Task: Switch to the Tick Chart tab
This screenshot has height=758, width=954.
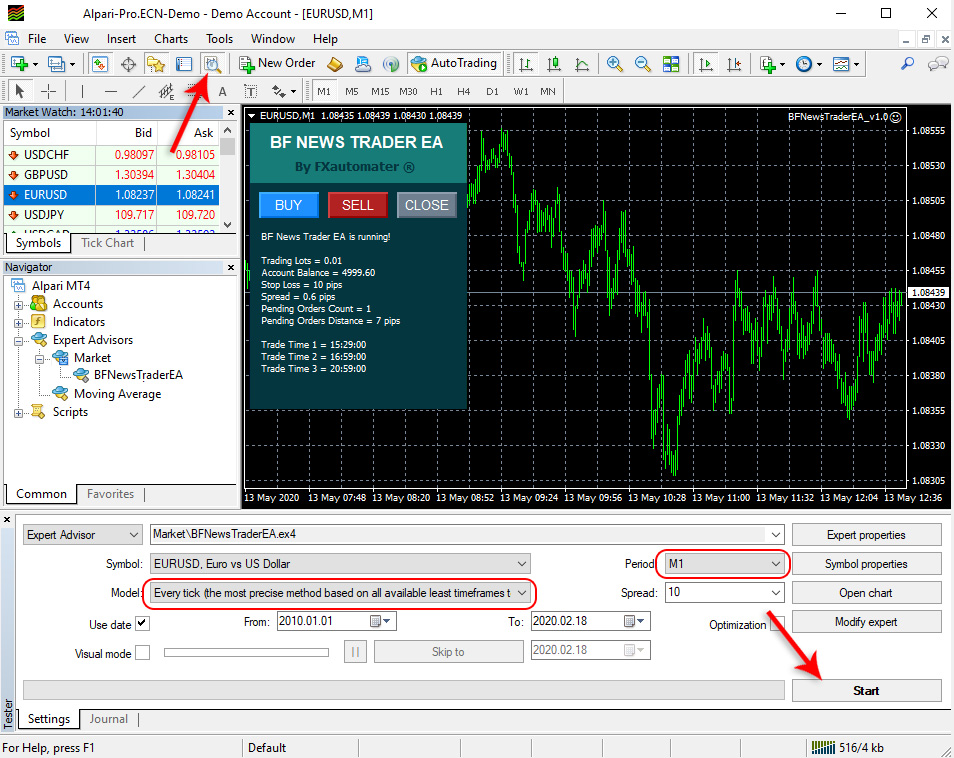Action: point(107,243)
